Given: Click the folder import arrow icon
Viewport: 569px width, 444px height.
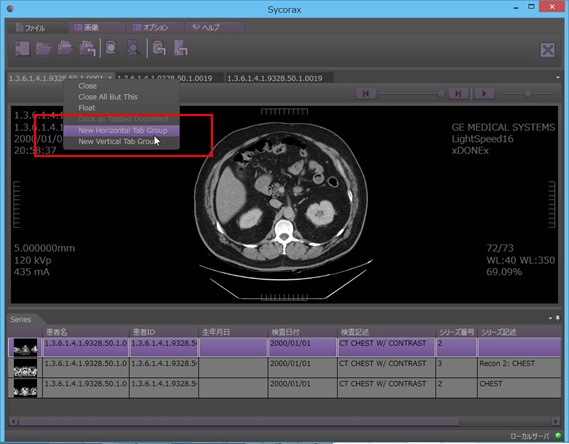Looking at the screenshot, I should pos(87,48).
